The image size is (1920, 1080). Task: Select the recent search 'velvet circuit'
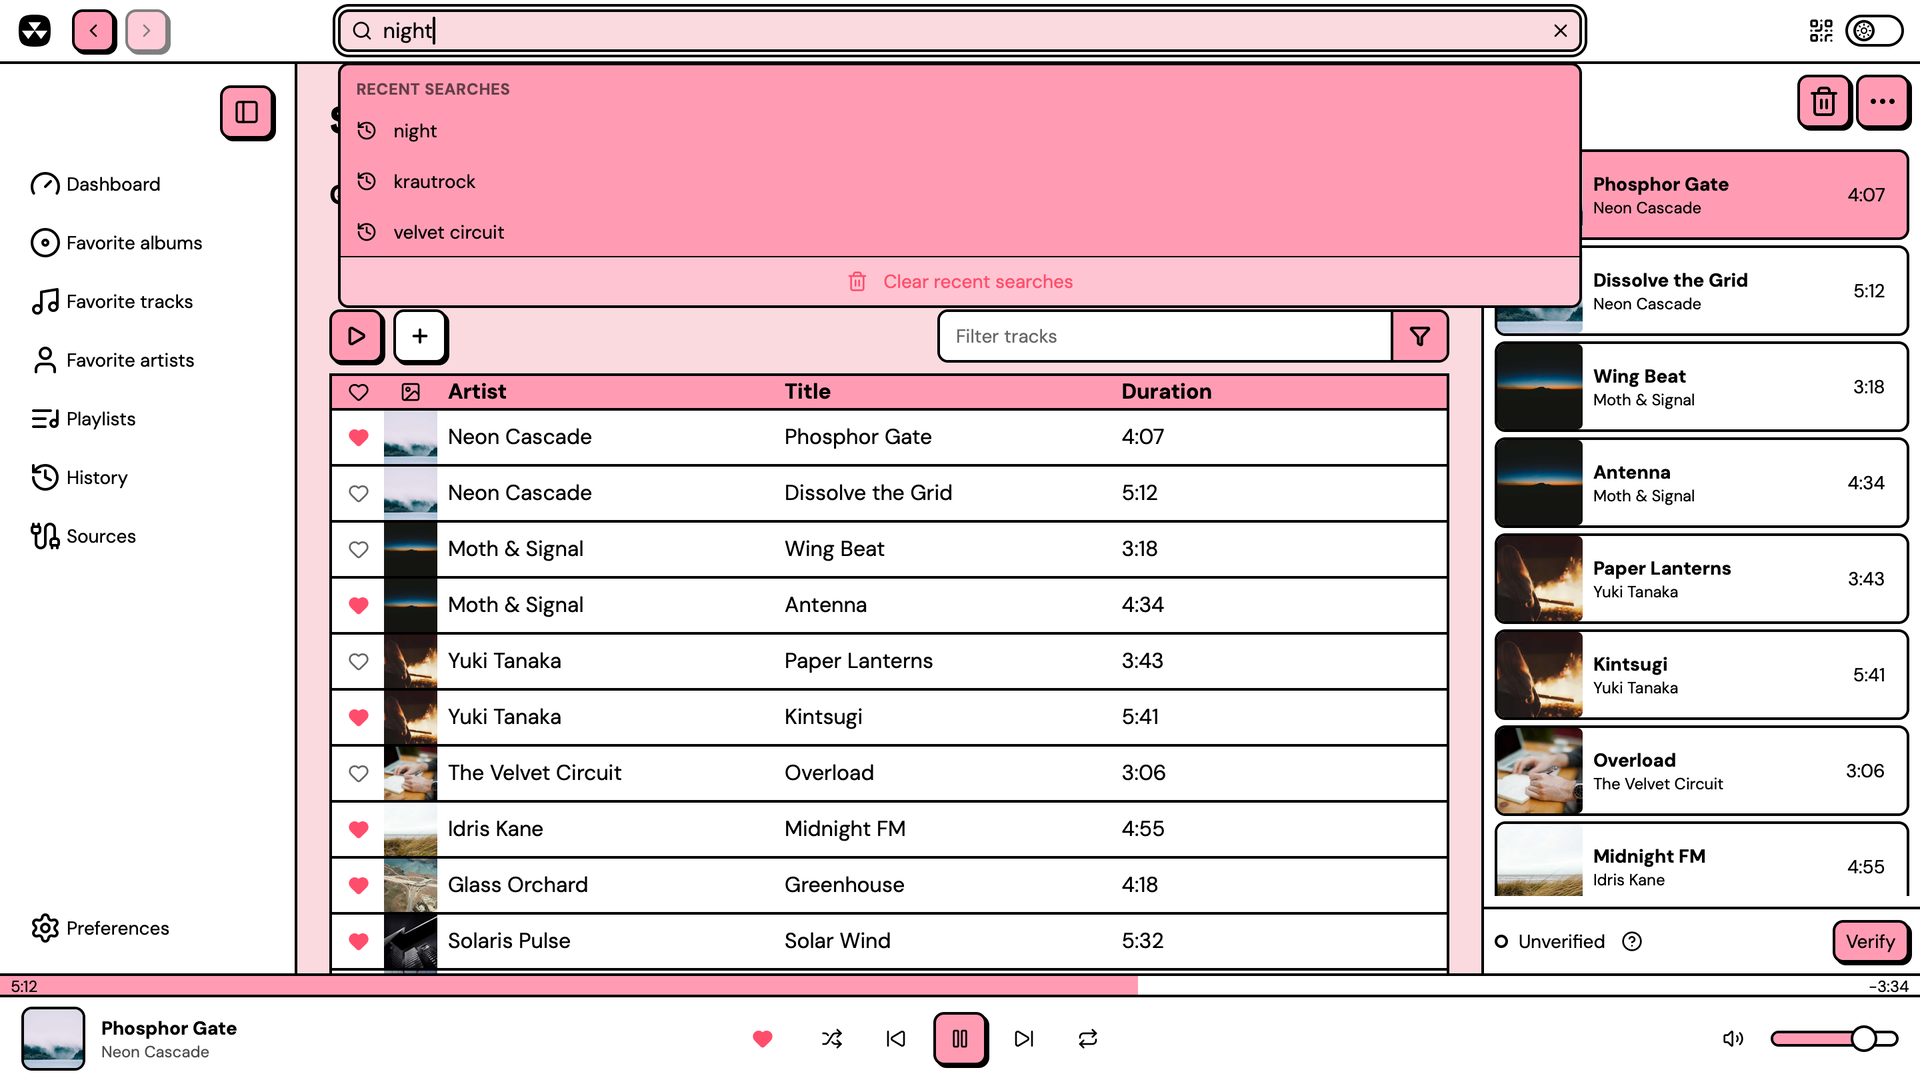[x=959, y=232]
